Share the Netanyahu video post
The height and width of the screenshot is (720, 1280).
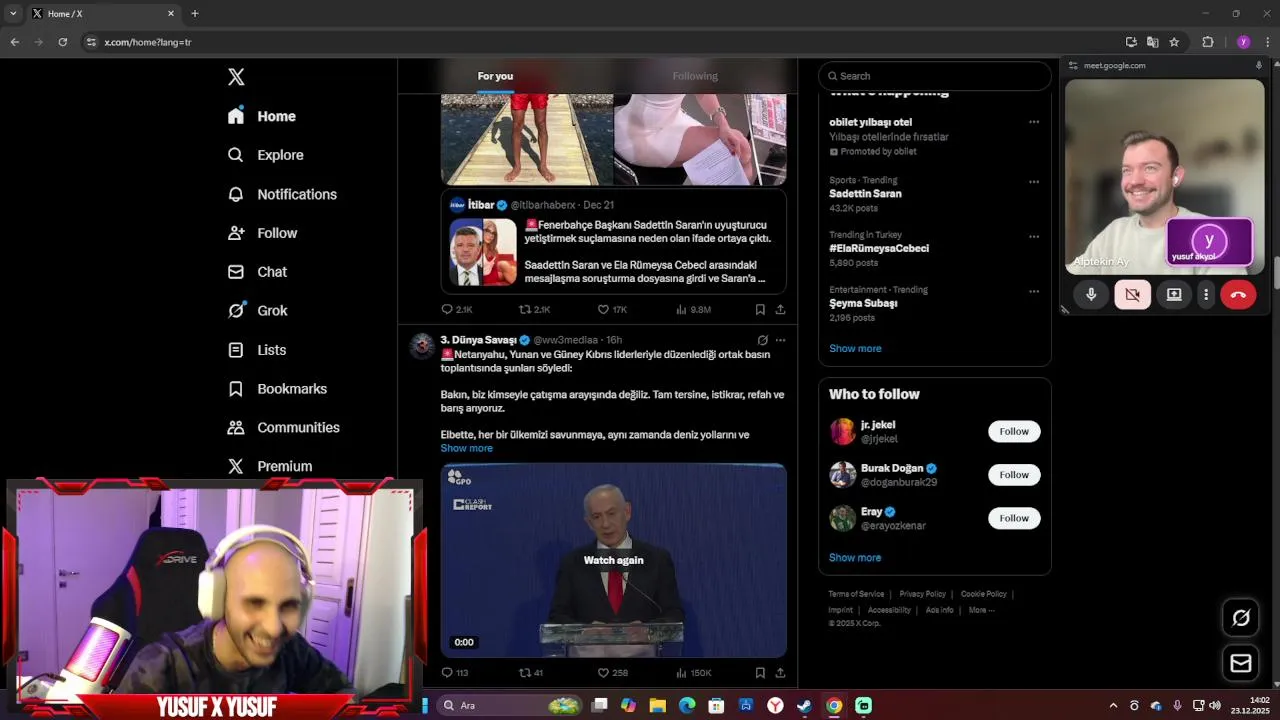tap(780, 673)
